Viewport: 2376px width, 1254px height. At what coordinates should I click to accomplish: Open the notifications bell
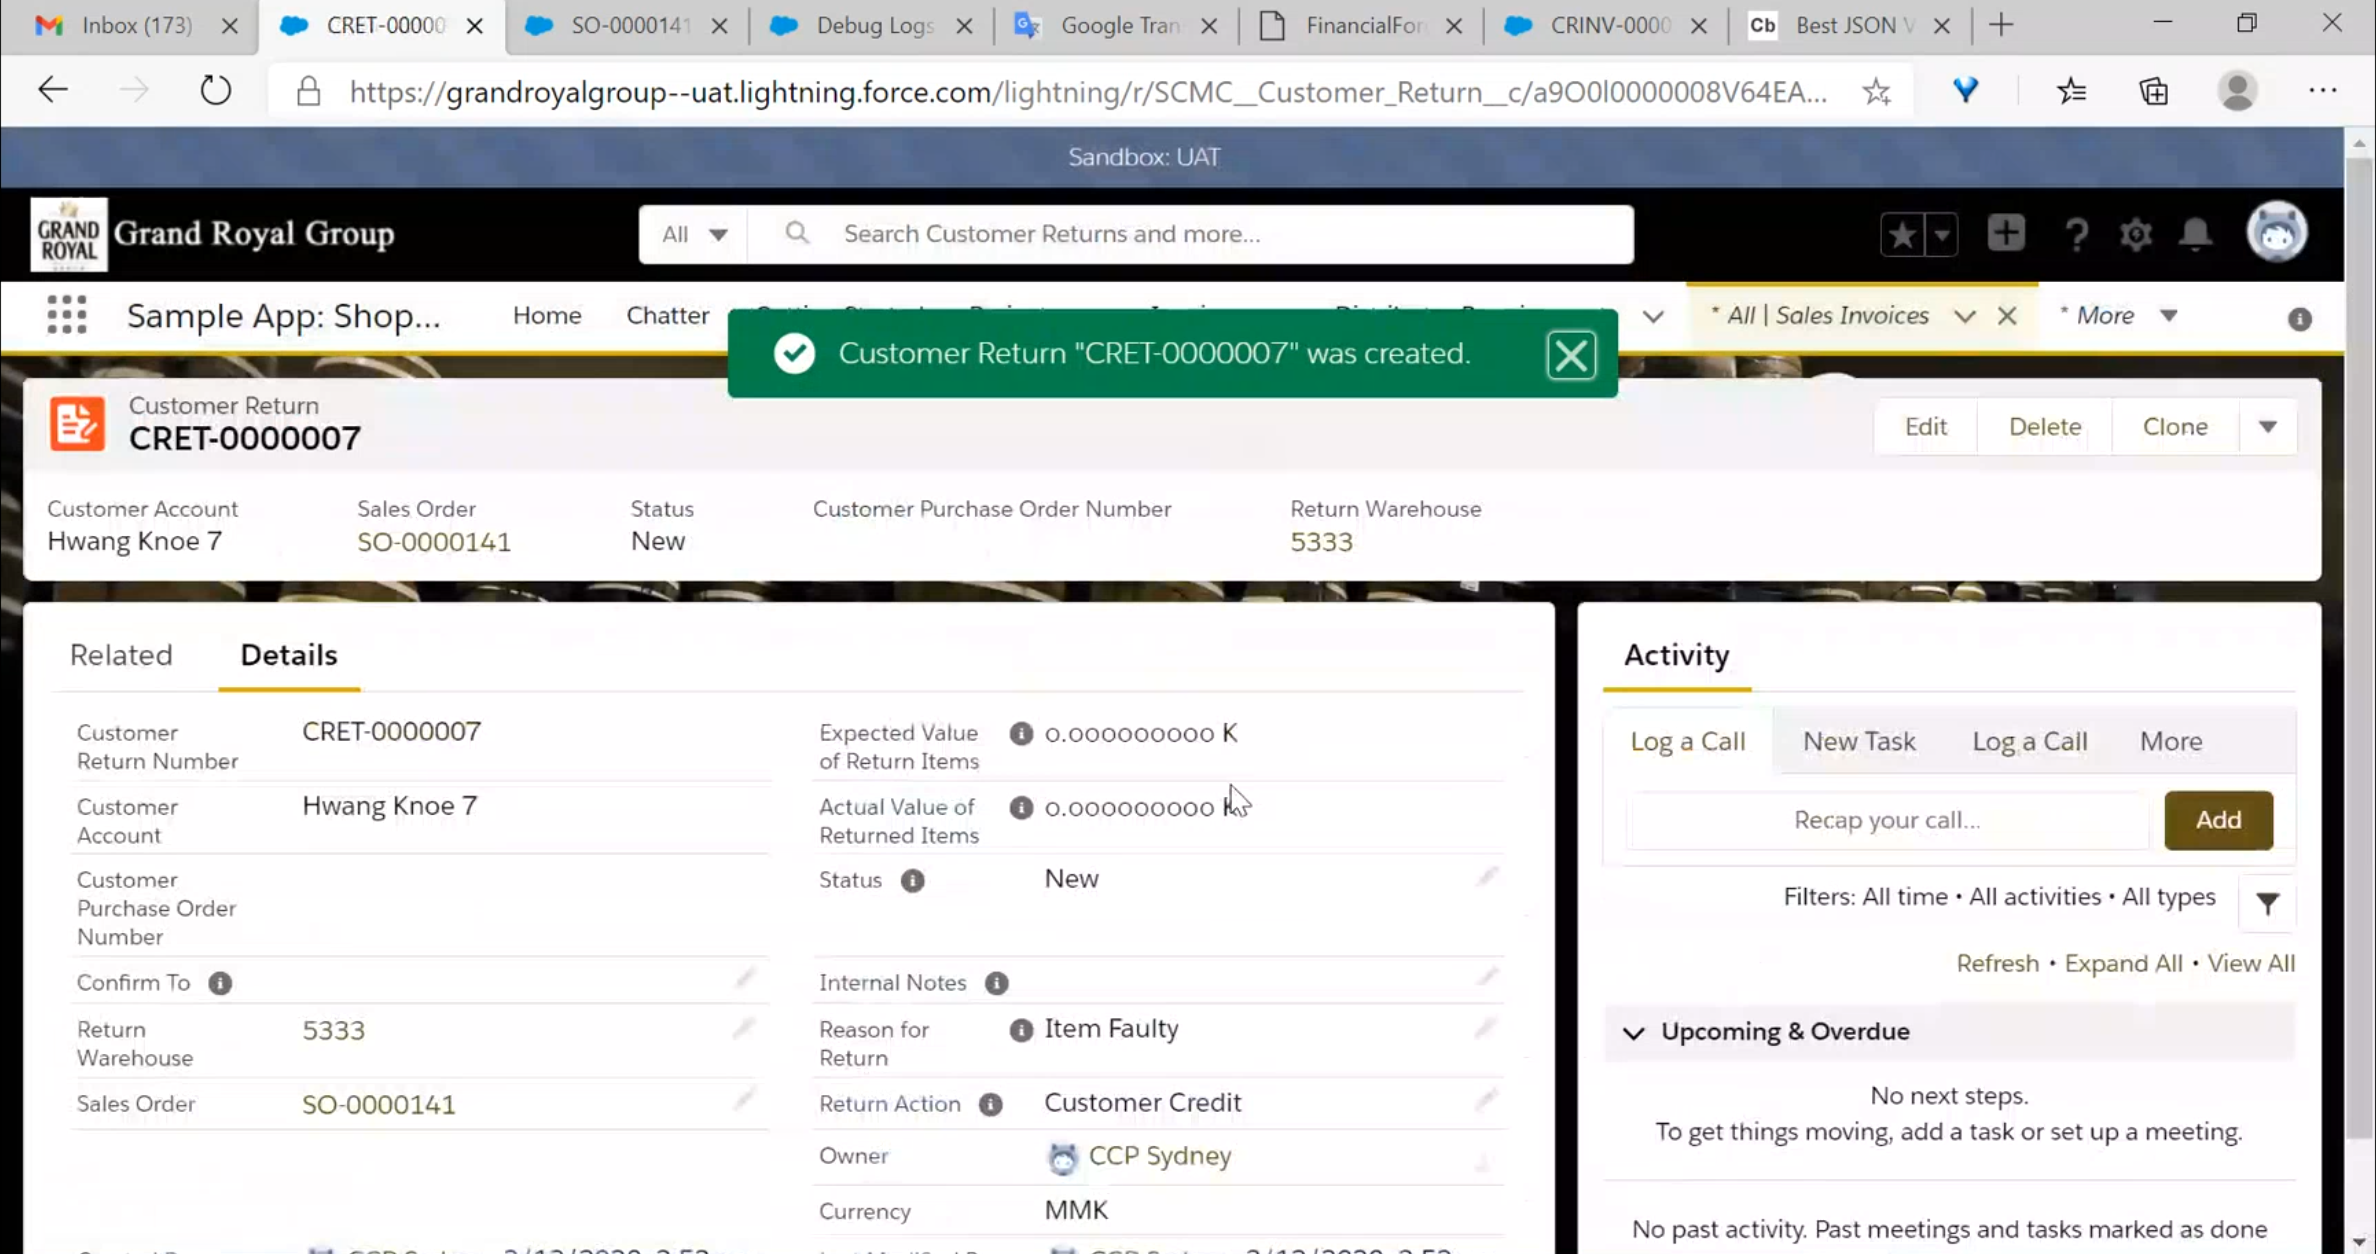(2195, 234)
